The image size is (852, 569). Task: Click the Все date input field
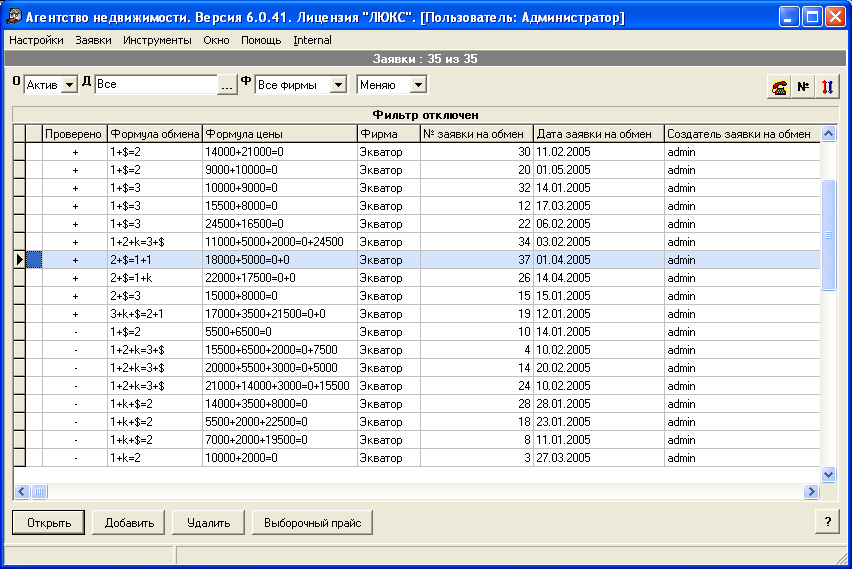[x=156, y=84]
